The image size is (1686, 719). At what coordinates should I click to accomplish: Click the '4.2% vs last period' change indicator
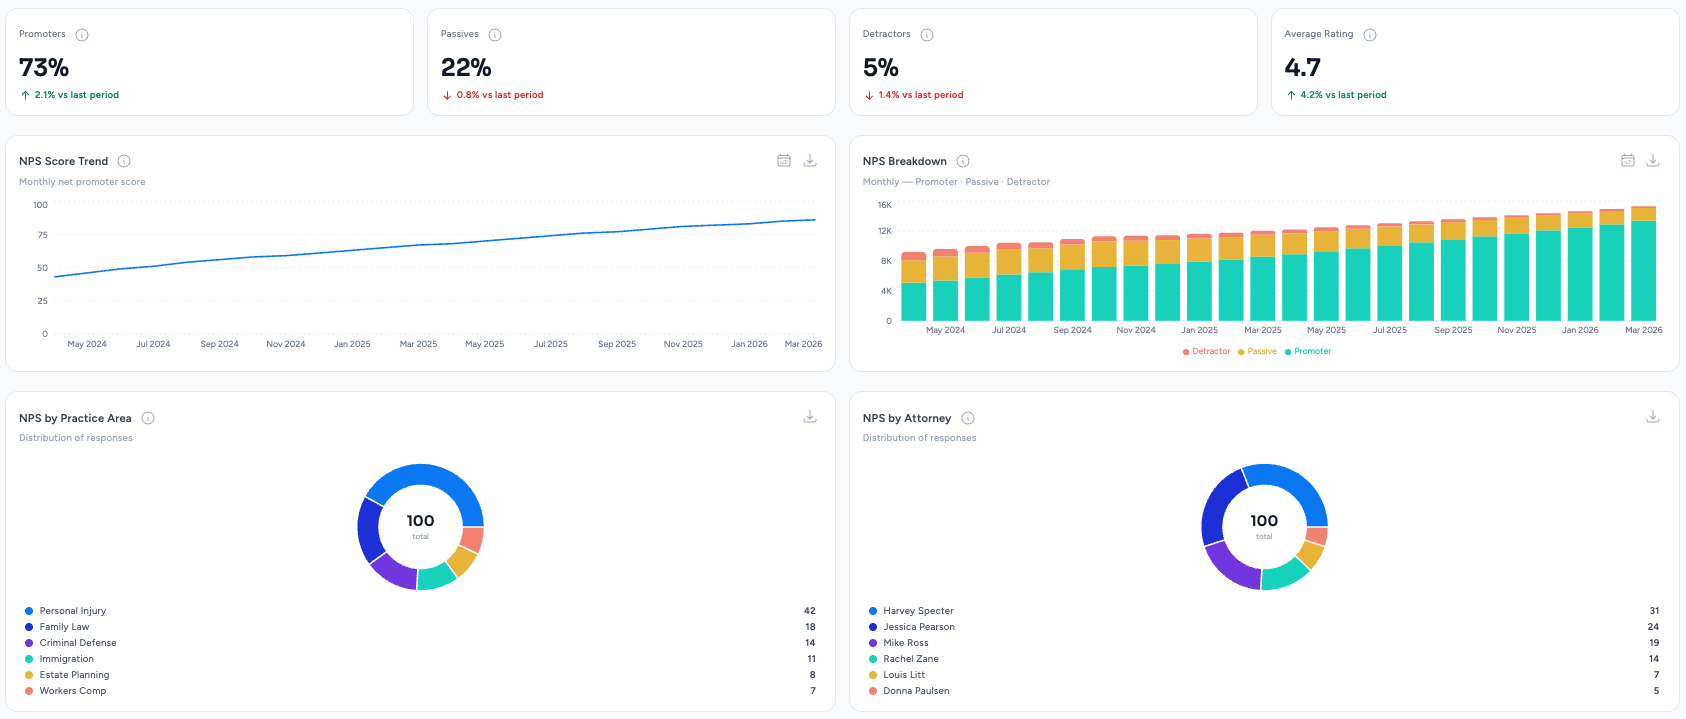1337,95
